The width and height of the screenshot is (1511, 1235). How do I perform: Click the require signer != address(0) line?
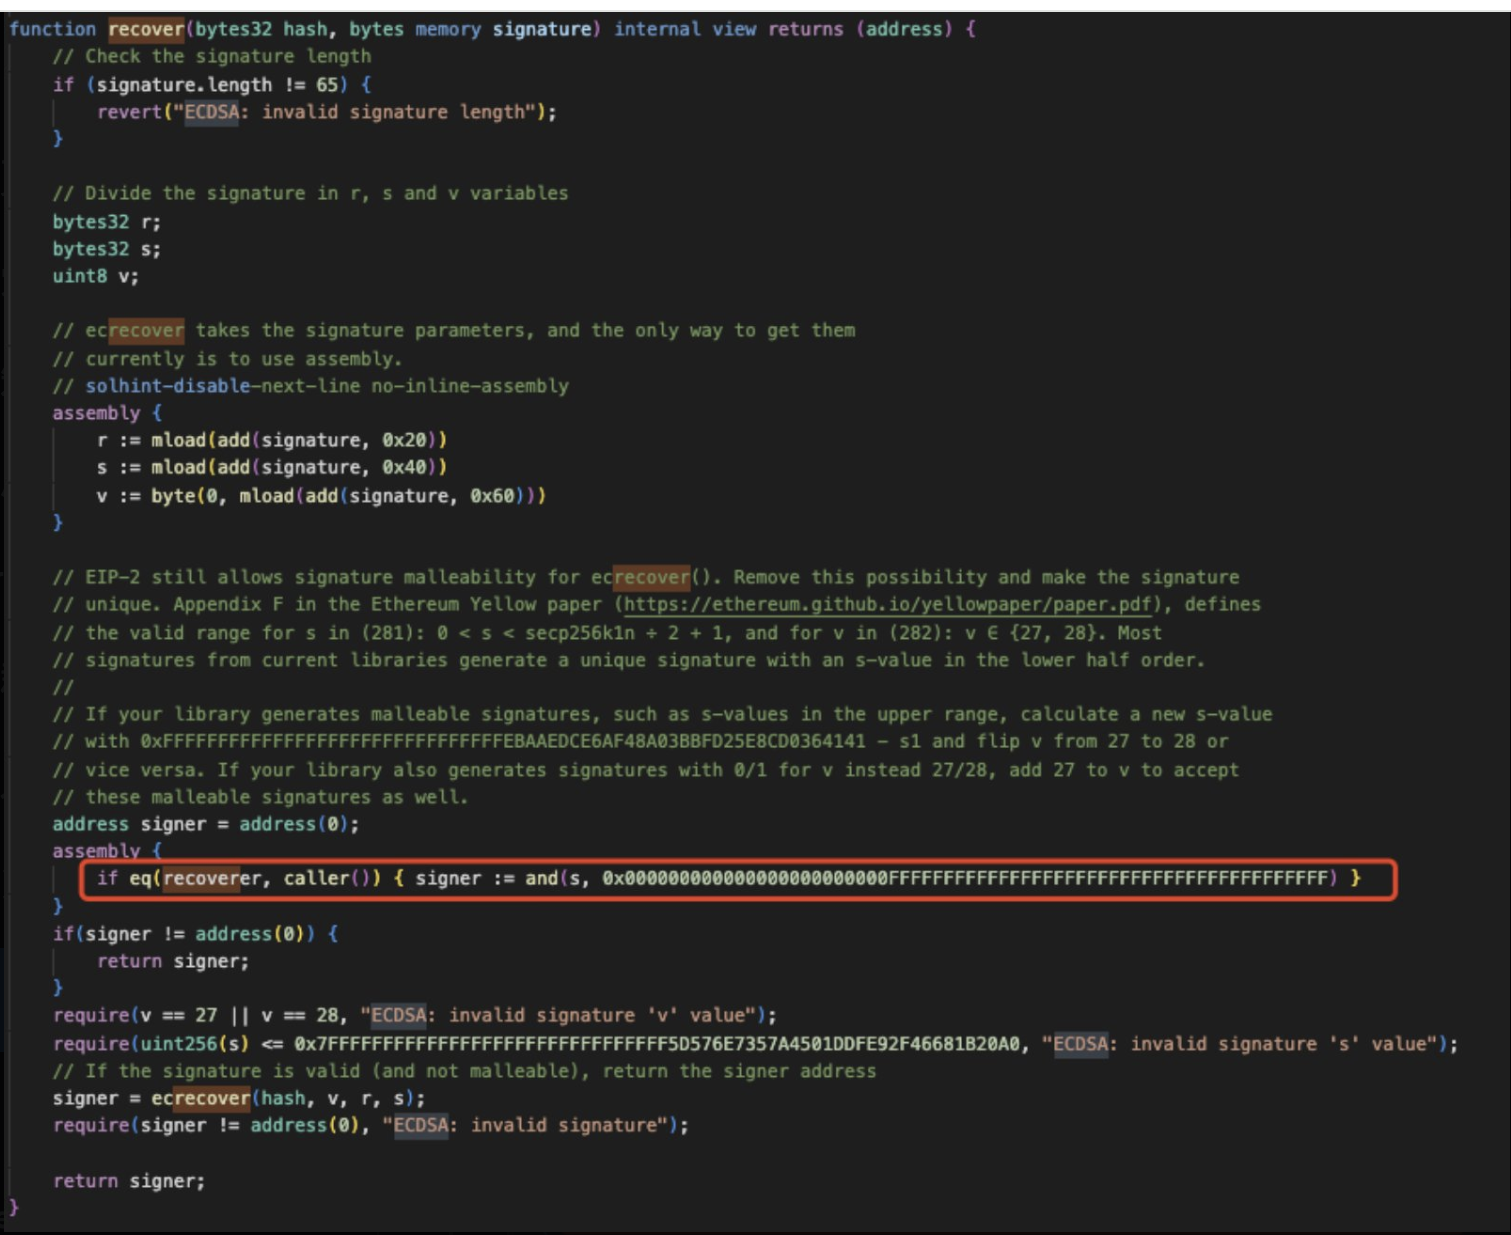[x=370, y=1125]
